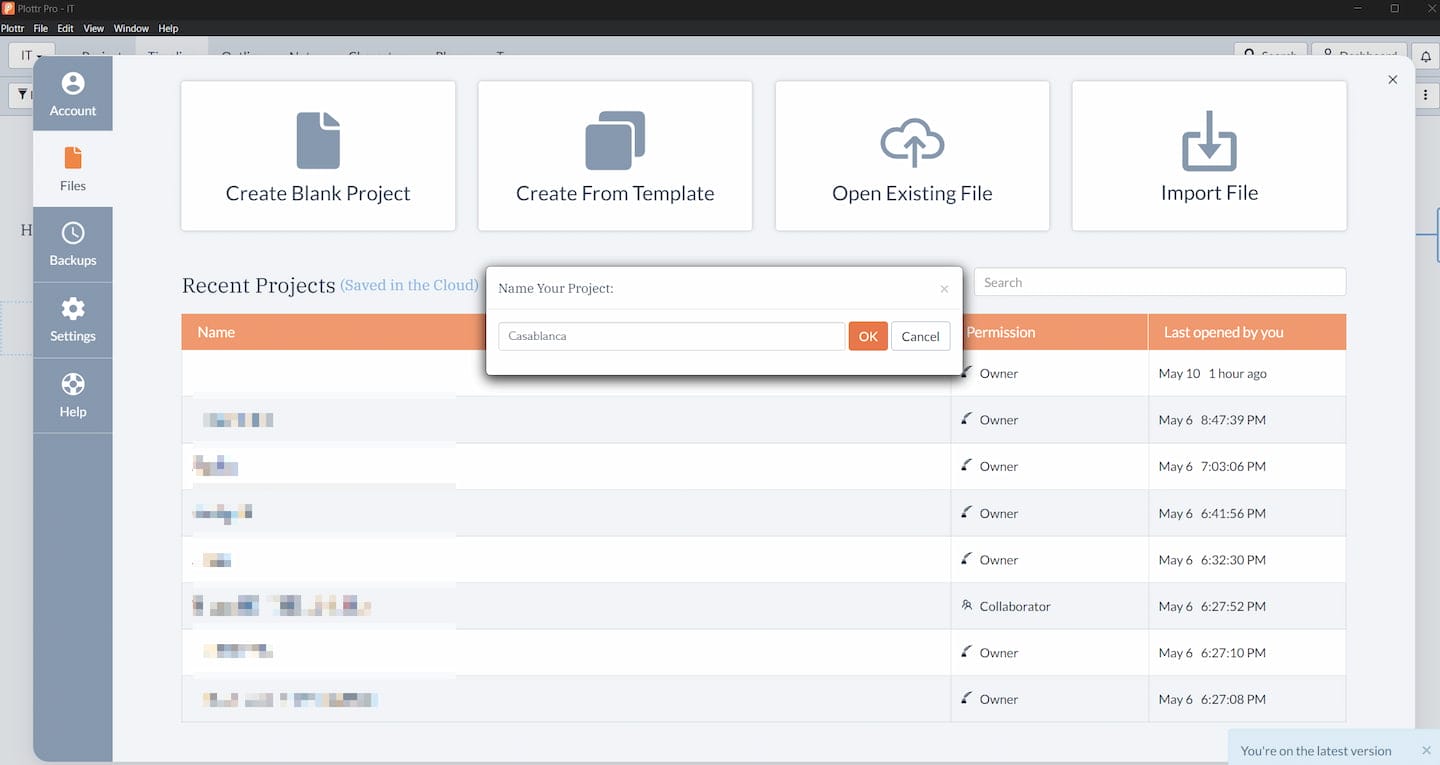Image resolution: width=1440 pixels, height=765 pixels.
Task: Click the Open Existing File cloud icon
Action: (x=912, y=143)
